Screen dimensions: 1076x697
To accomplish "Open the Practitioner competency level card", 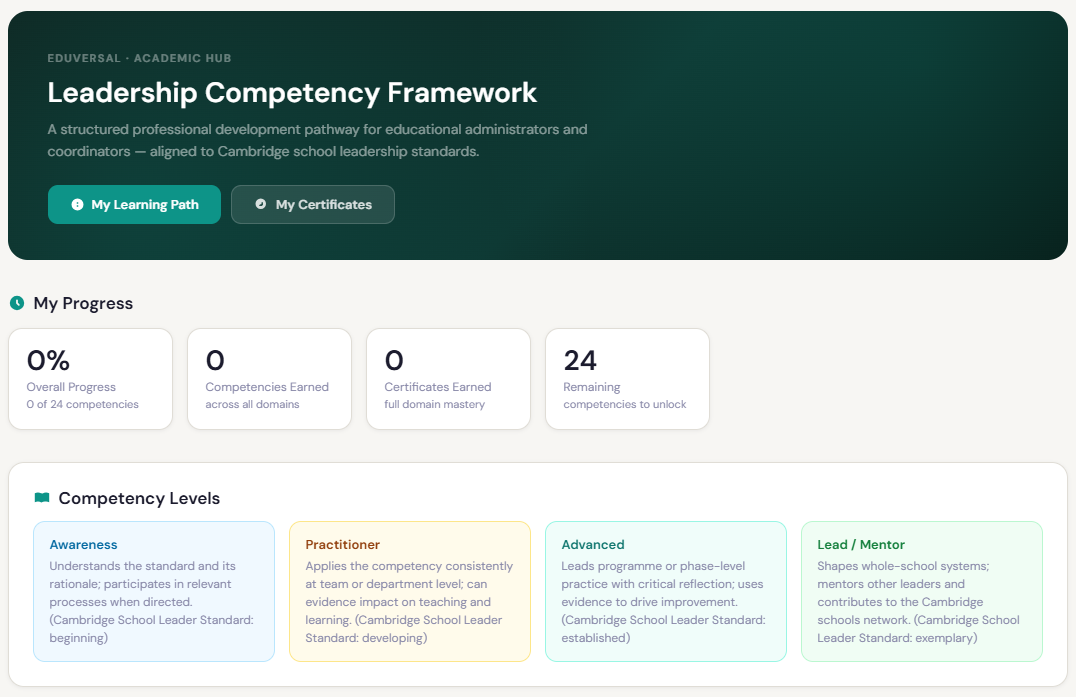I will pos(410,591).
